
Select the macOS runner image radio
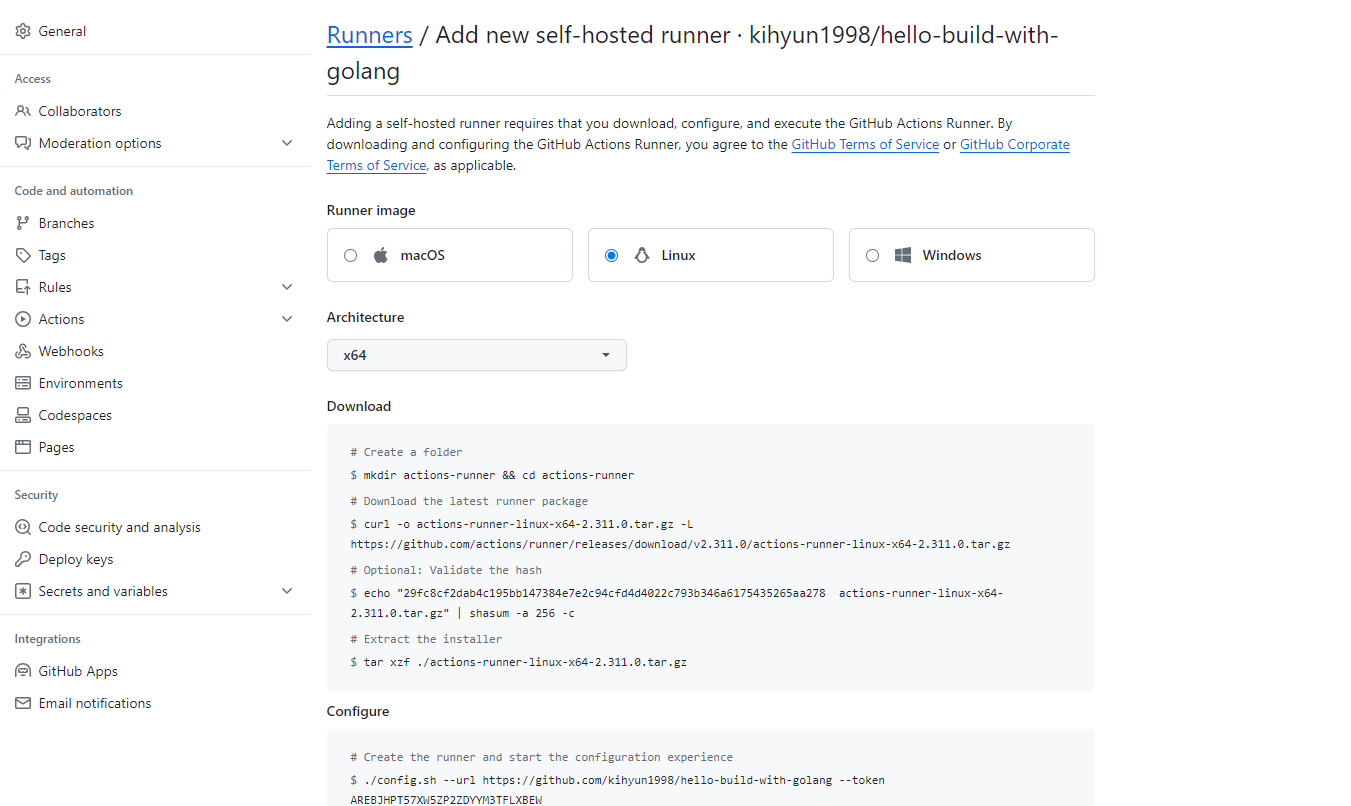tap(350, 255)
